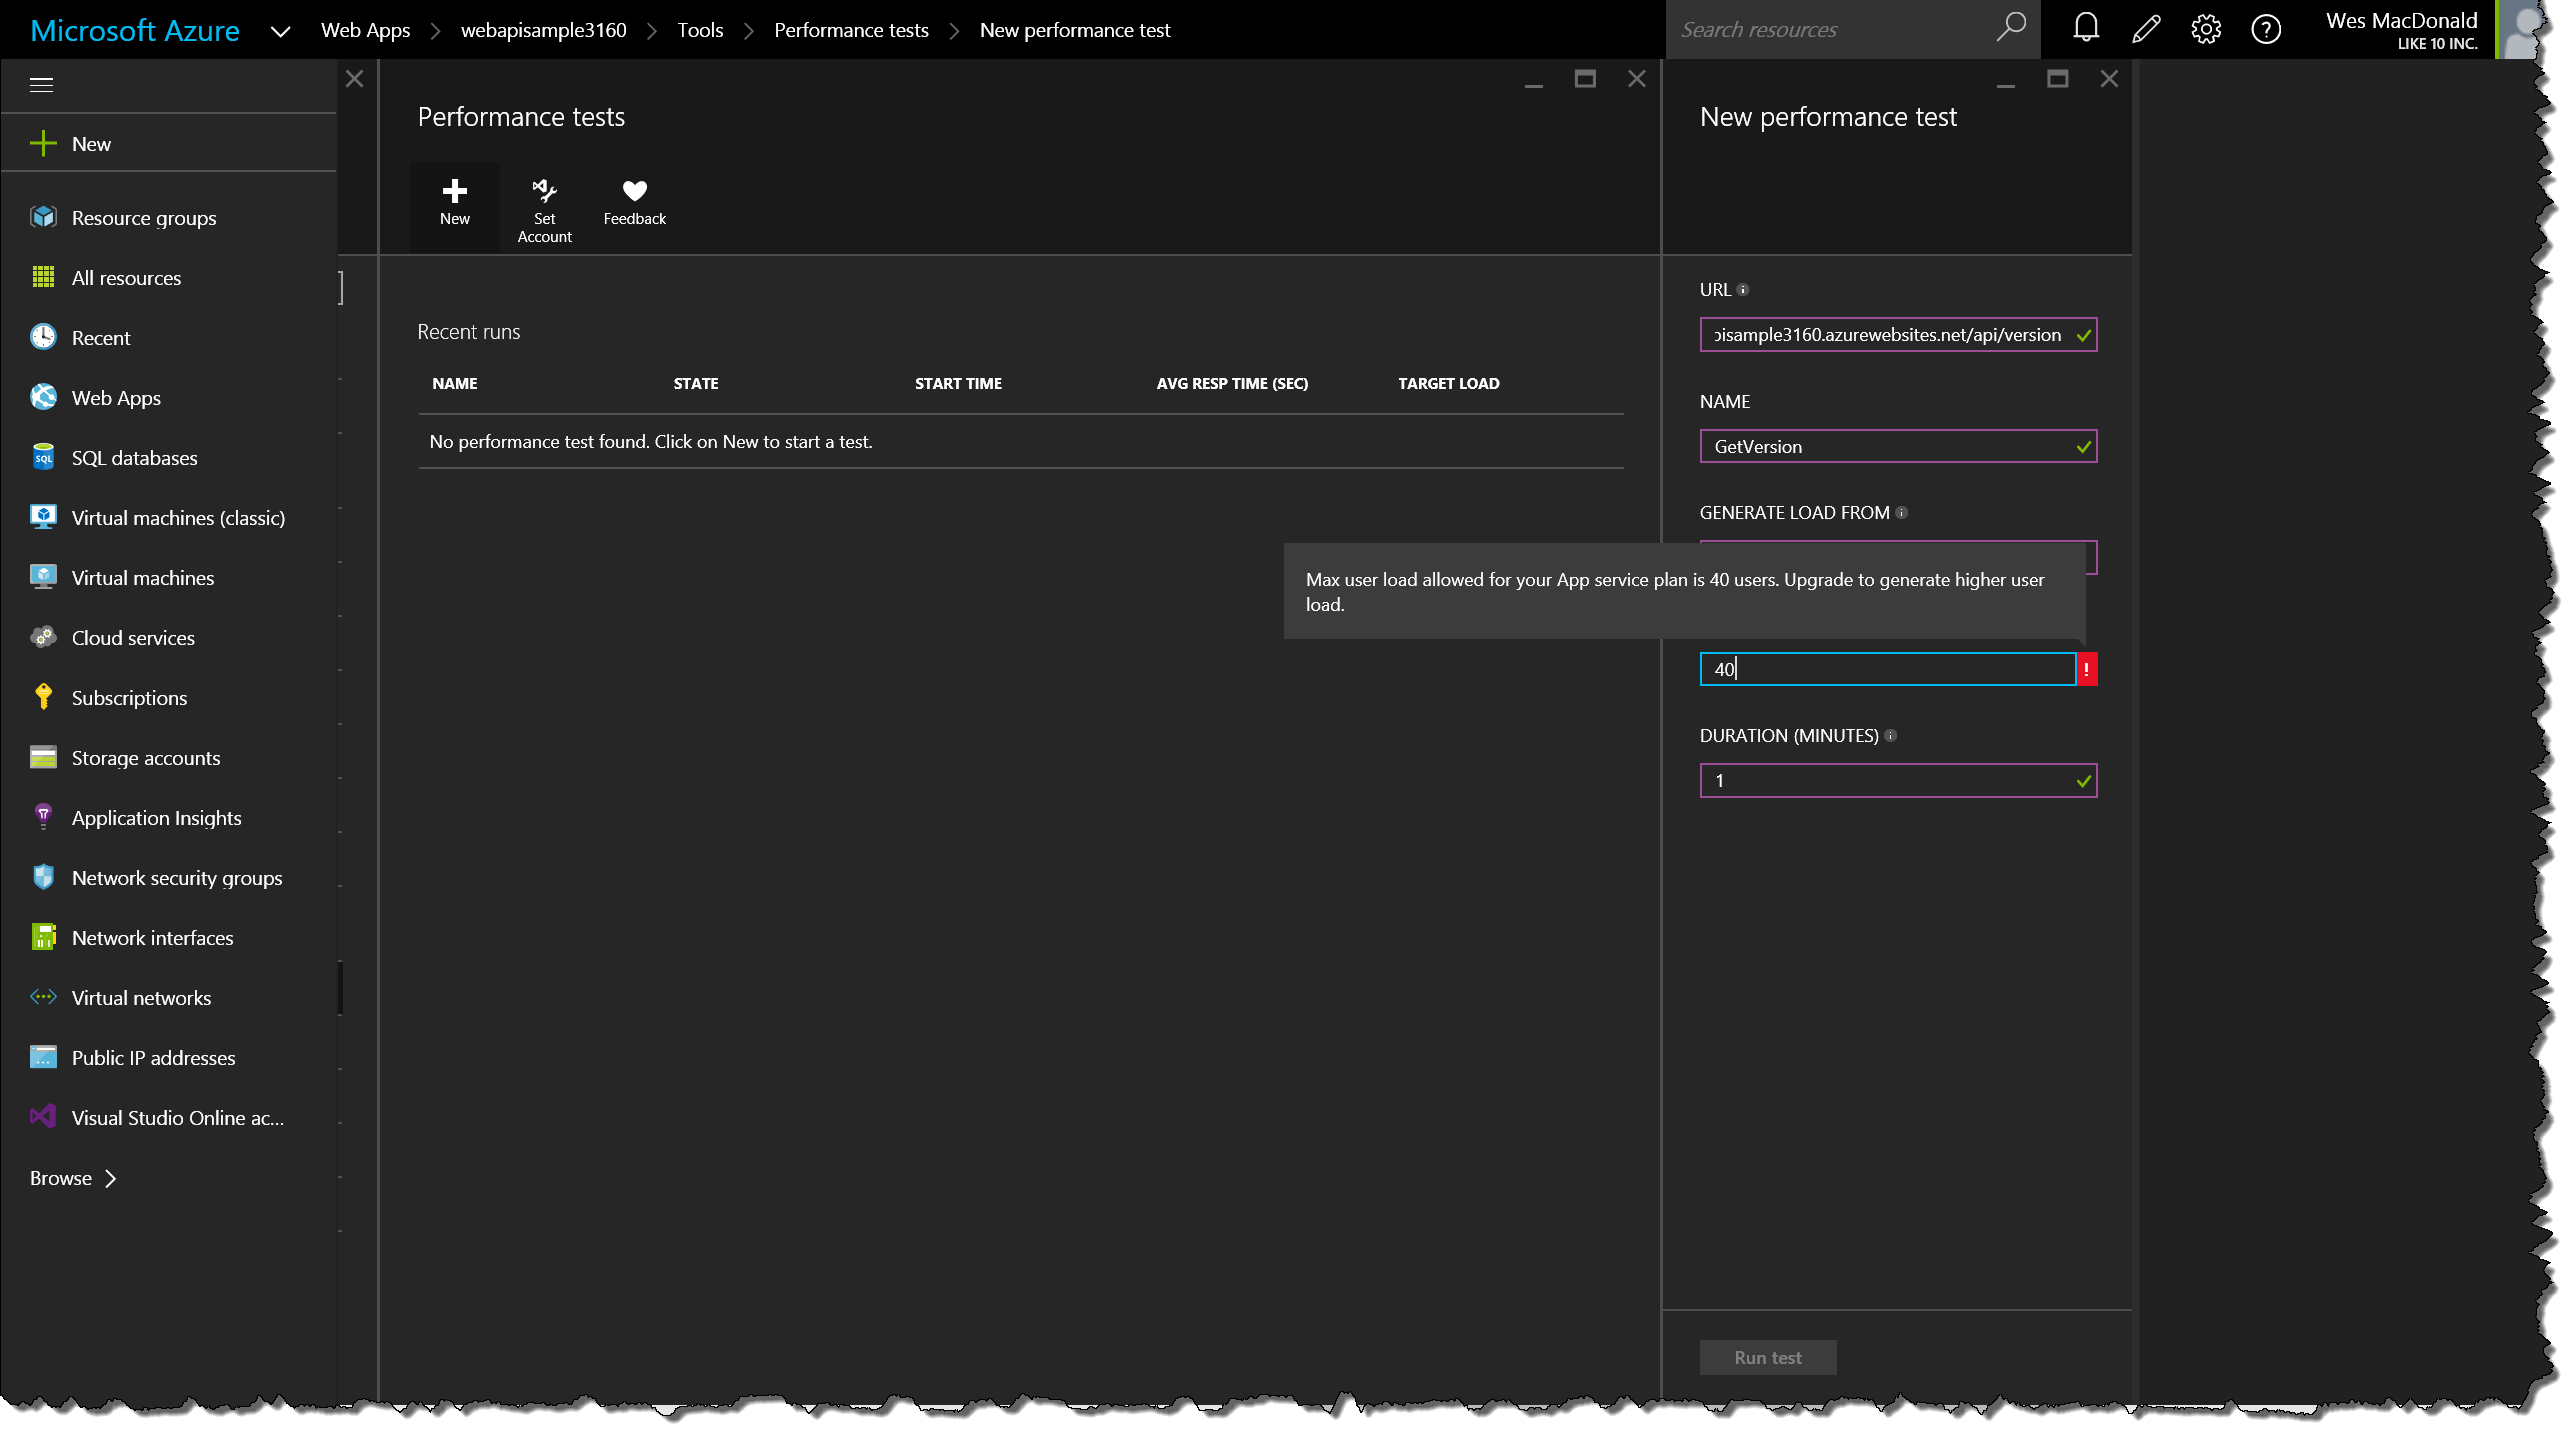Open SQL databases in the sidebar
Viewport: 2575px width, 1438px height.
coord(134,458)
